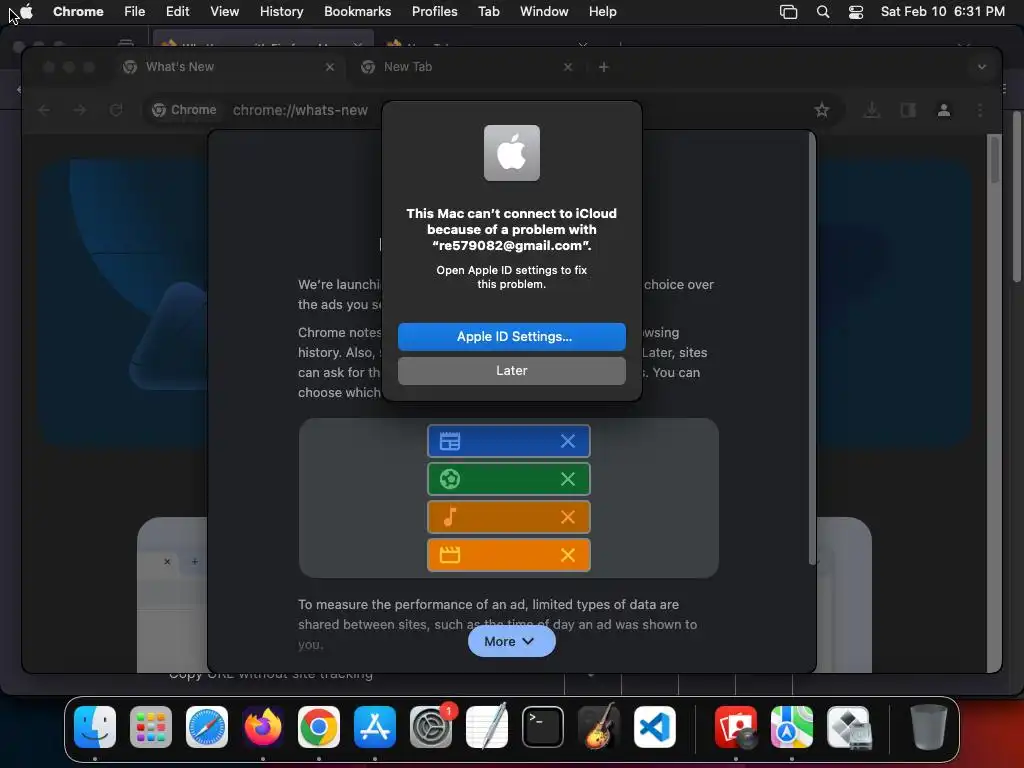Image resolution: width=1024 pixels, height=768 pixels.
Task: Open Control Center in the menu bar
Action: pos(856,11)
